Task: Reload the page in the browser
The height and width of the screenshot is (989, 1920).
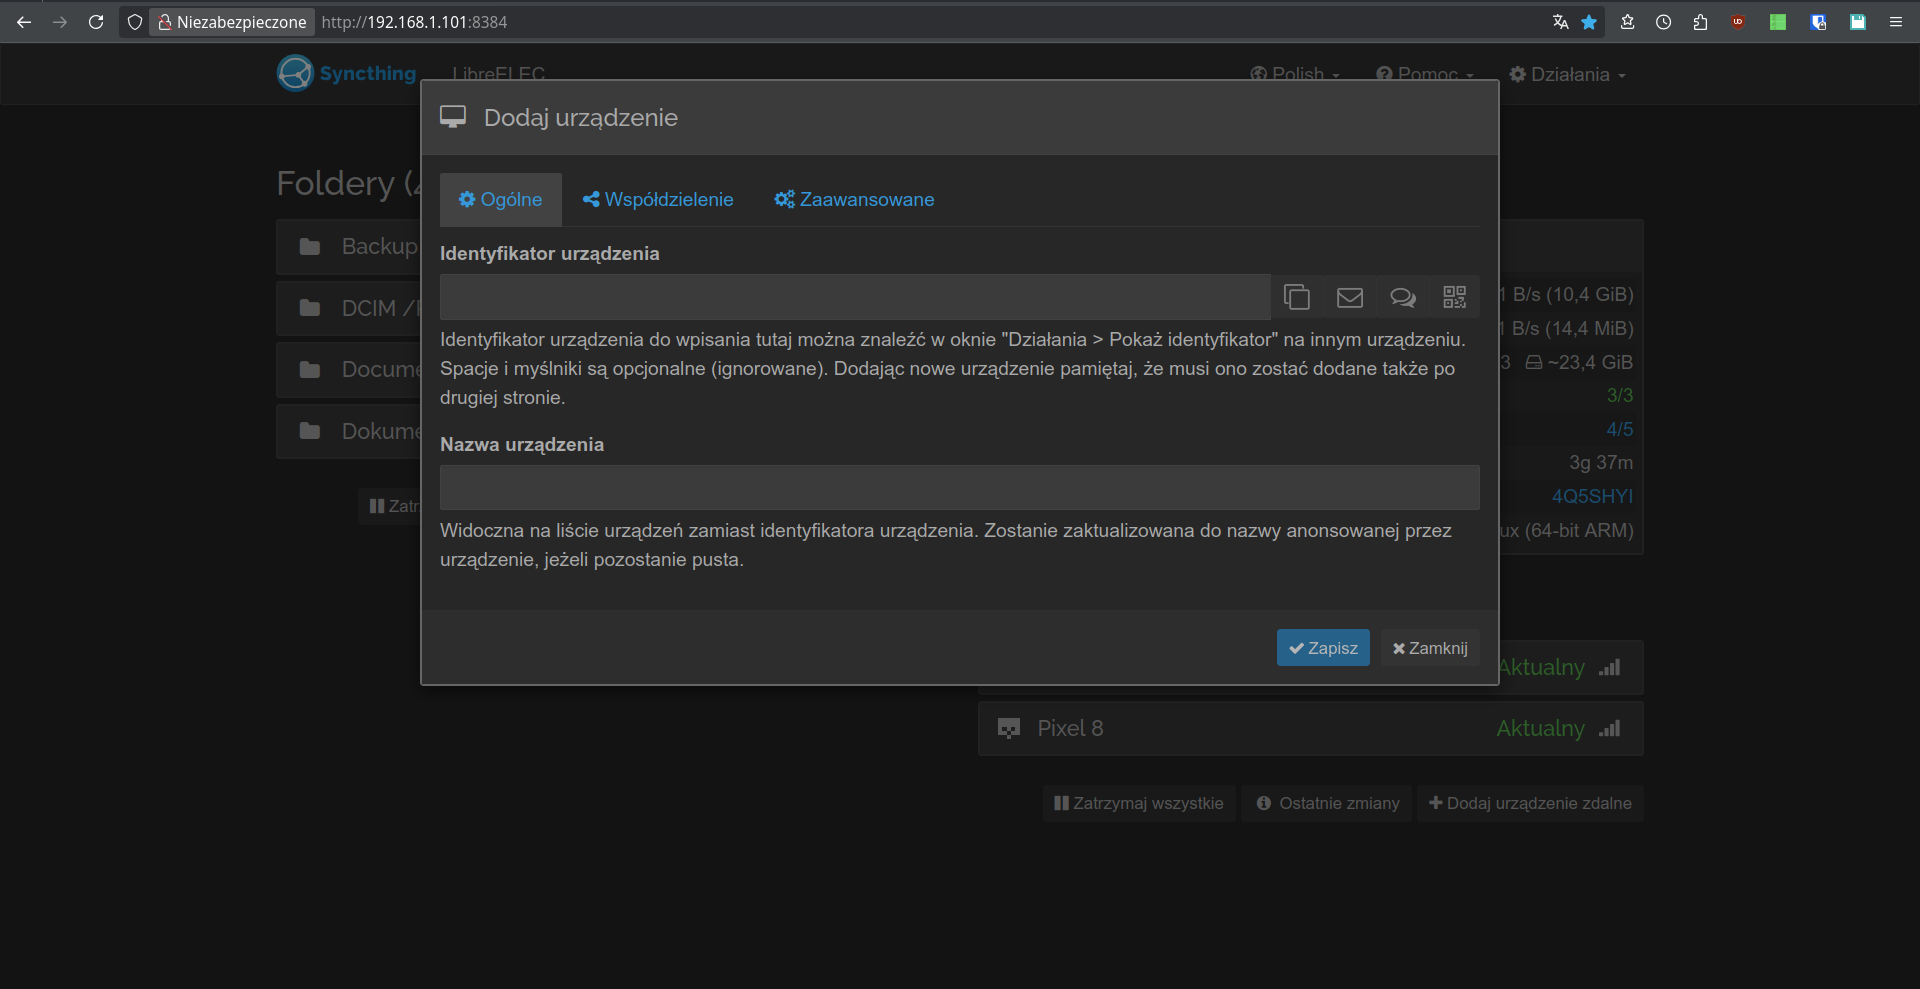Action: point(96,22)
